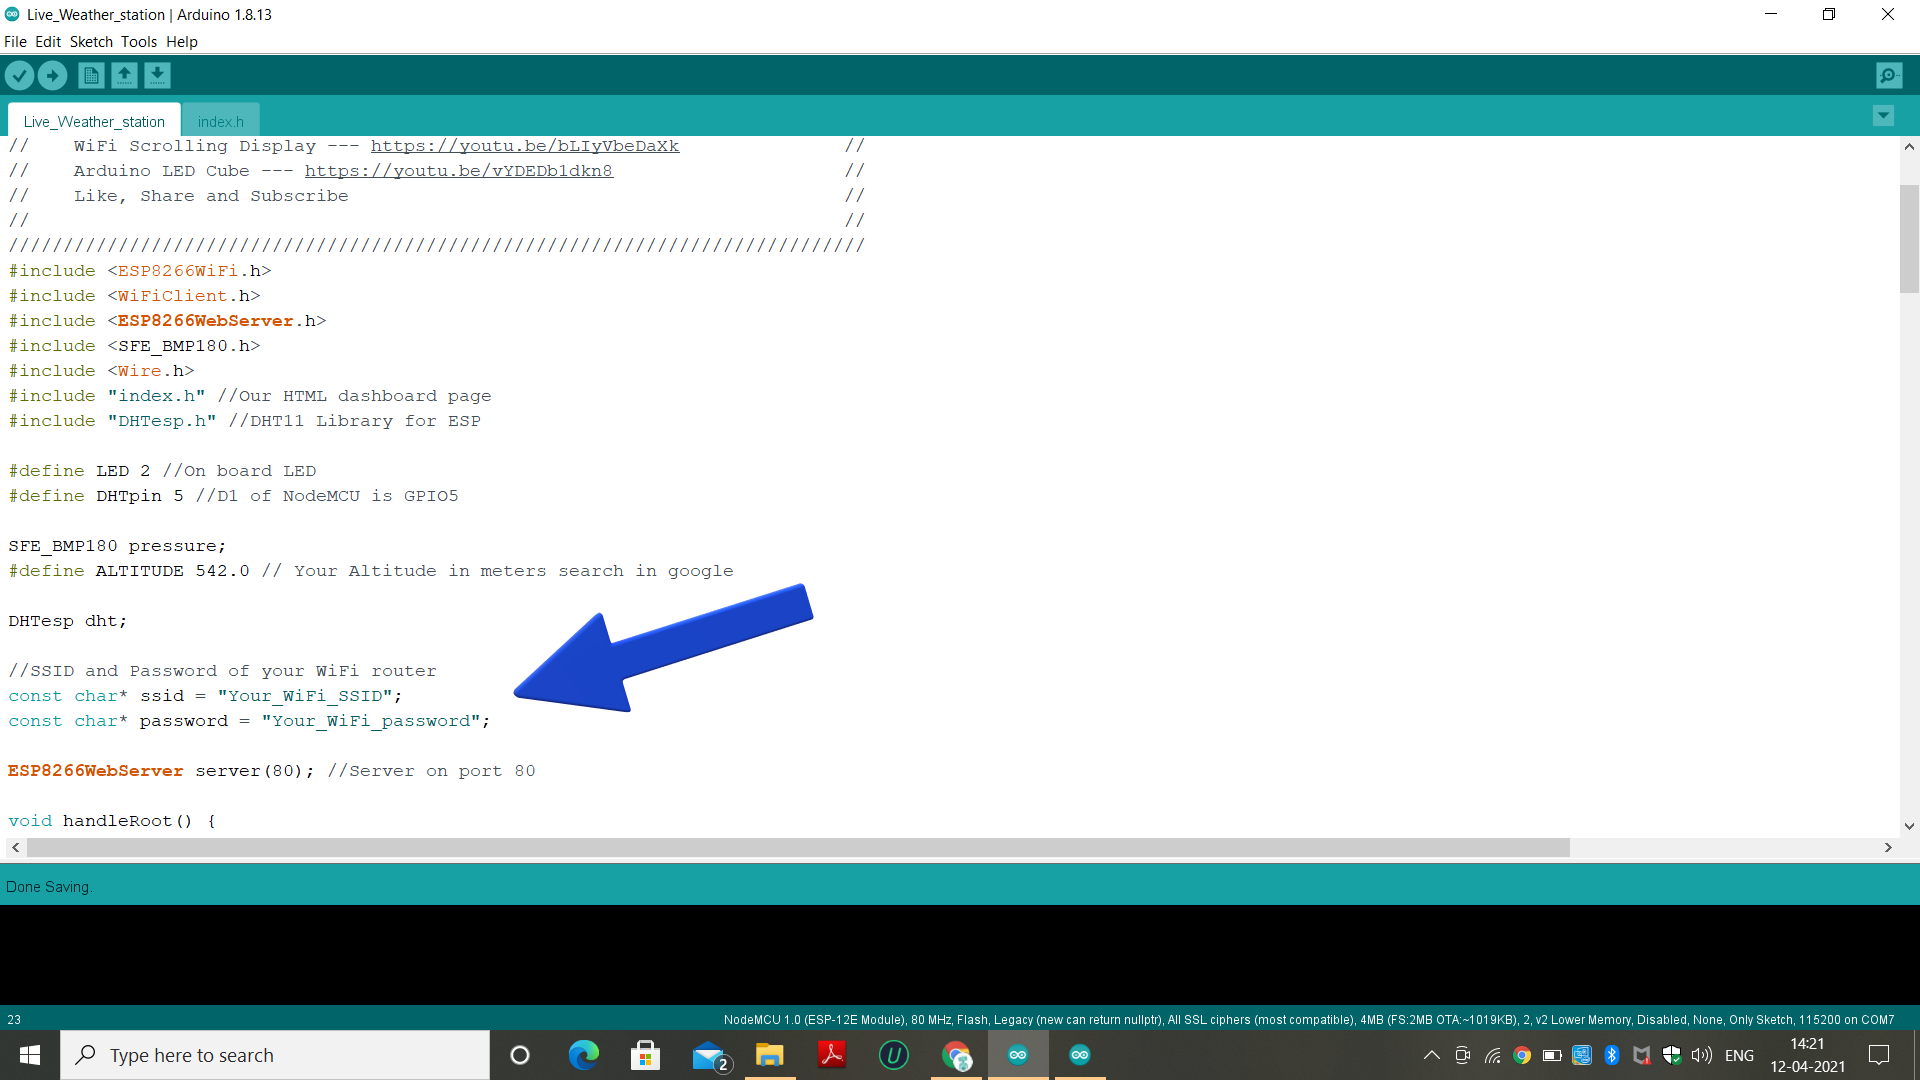Click the vertical scrollbar thumb
Viewport: 1920px width, 1080px height.
pos(1909,239)
